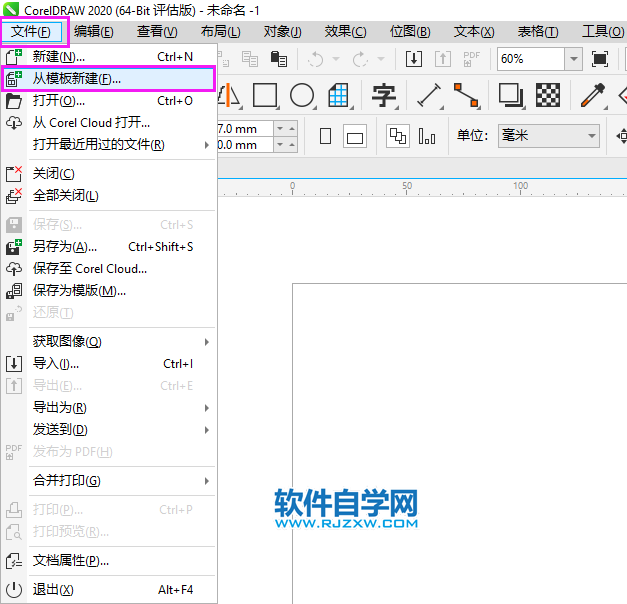Click the copy icon in the toolbar
627x604 pixels.
click(250, 59)
